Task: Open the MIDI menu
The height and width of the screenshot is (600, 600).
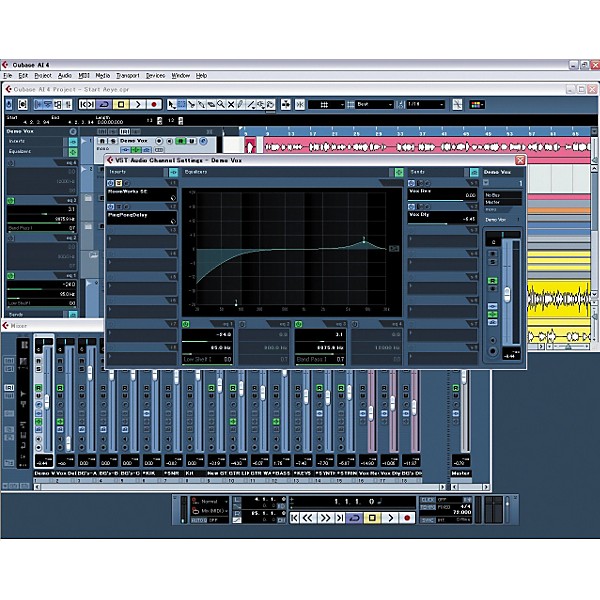Action: coord(84,76)
